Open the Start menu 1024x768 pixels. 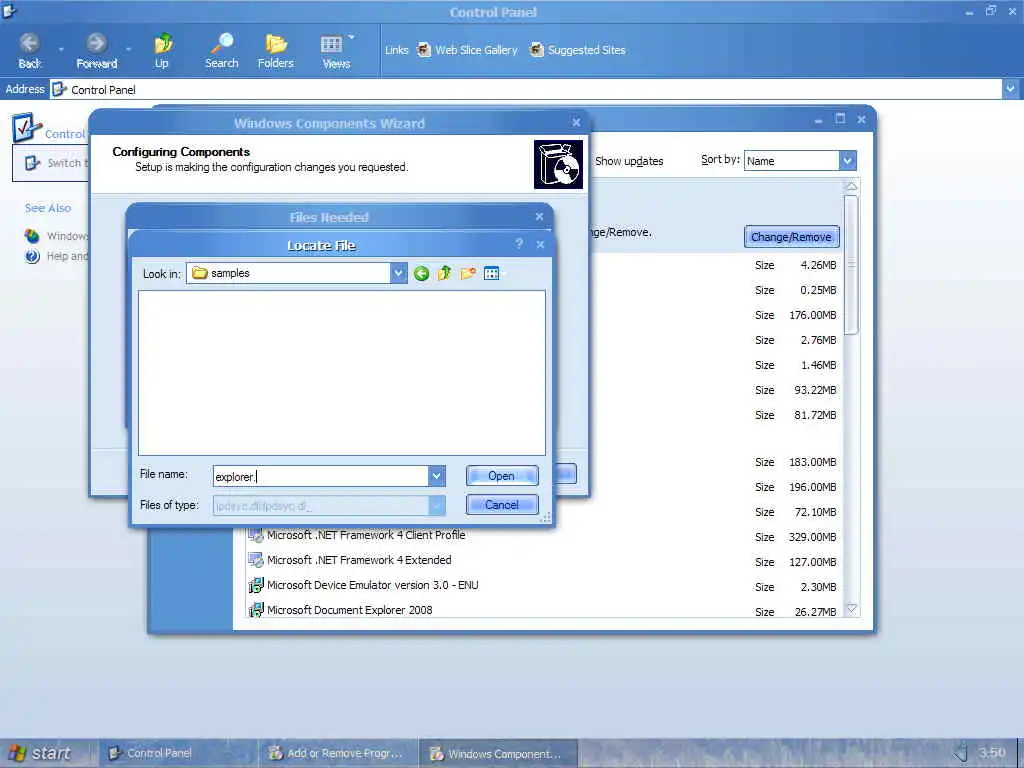point(40,753)
